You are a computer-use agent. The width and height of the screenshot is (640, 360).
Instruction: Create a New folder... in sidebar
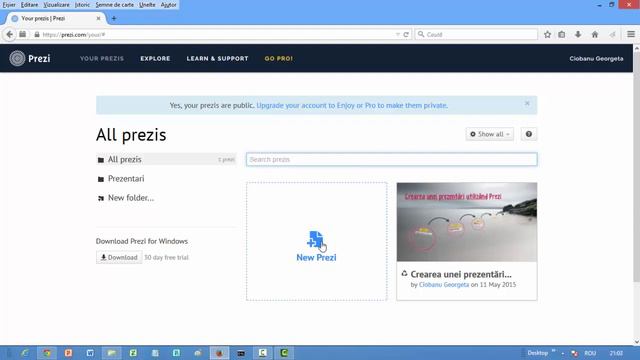(131, 198)
